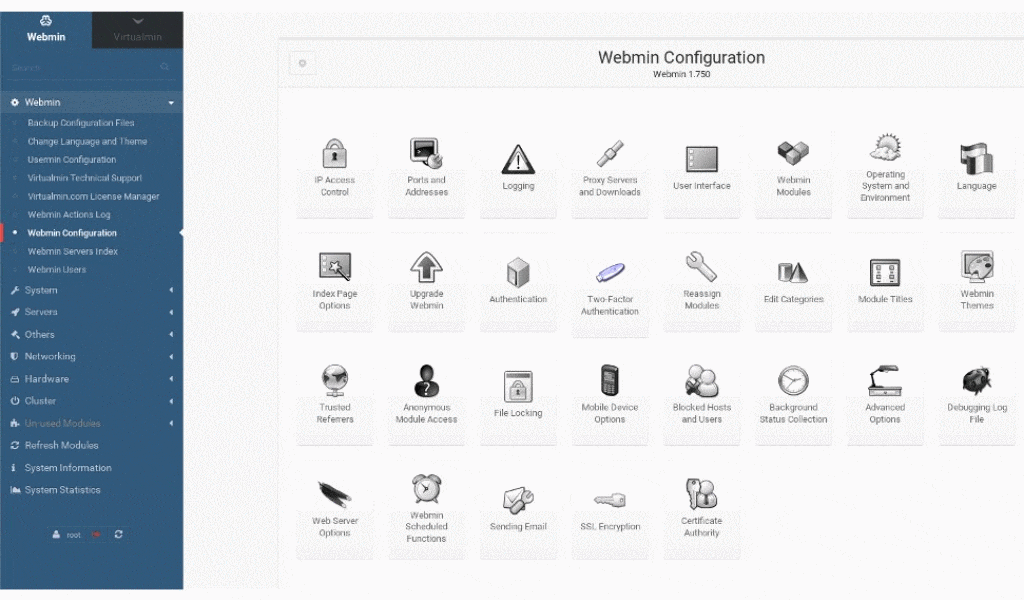Open the Edit Categories icon
Image resolution: width=1024 pixels, height=600 pixels.
coord(793,272)
